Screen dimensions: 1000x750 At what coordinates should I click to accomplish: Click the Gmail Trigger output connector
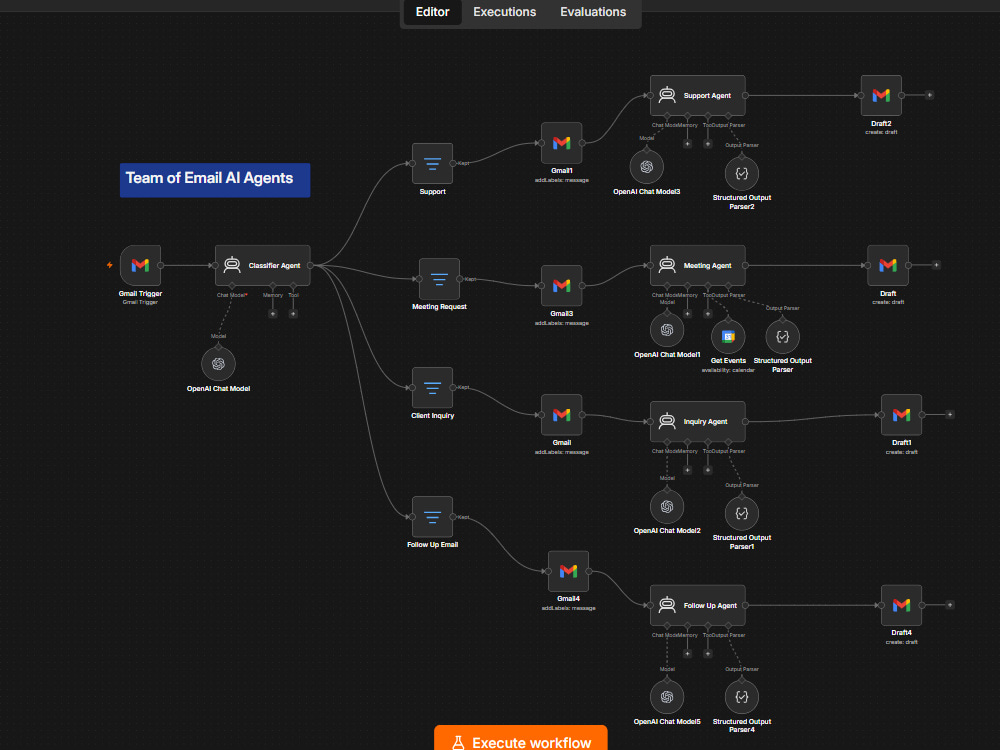click(161, 265)
